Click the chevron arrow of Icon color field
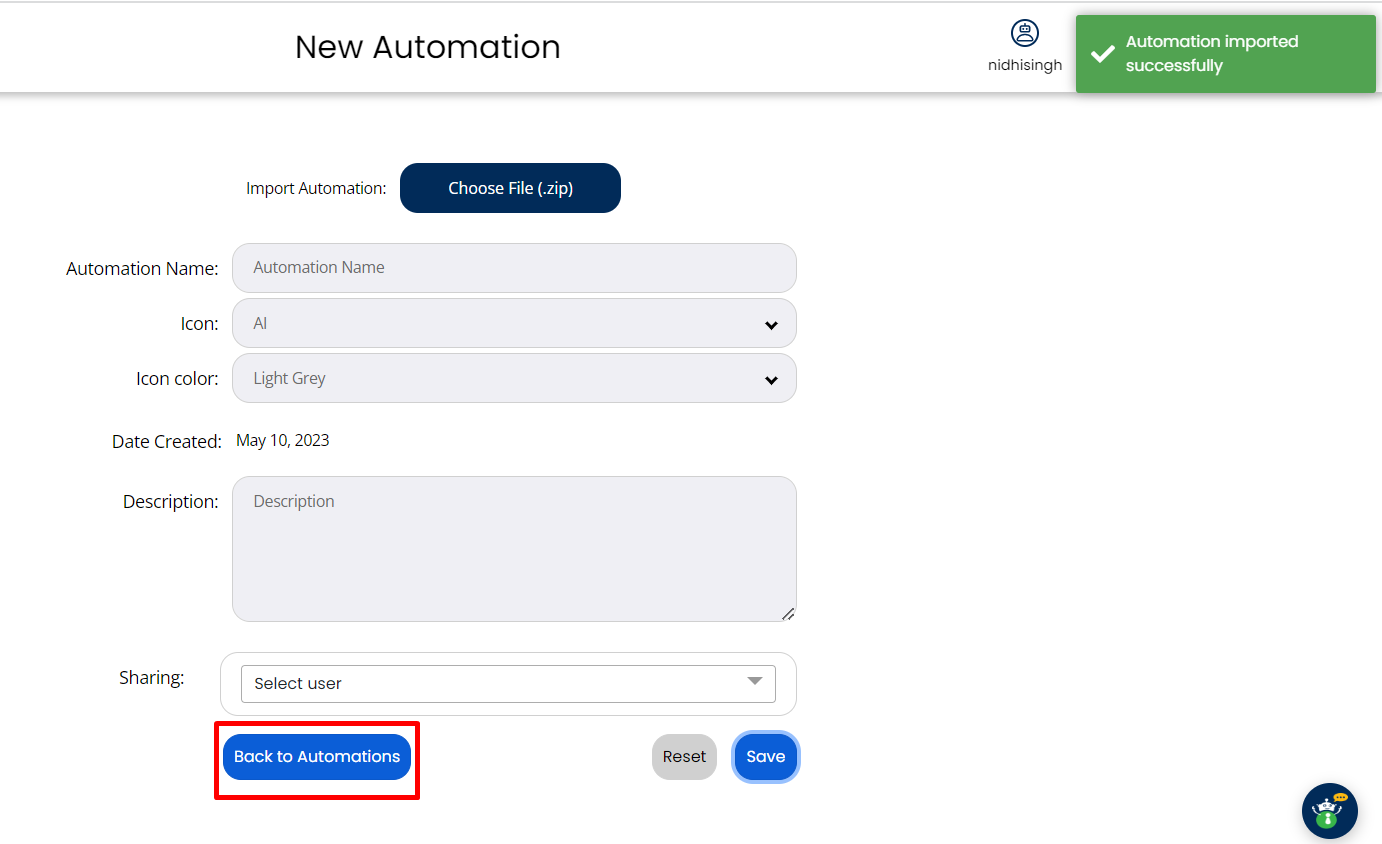The width and height of the screenshot is (1382, 844). point(771,380)
